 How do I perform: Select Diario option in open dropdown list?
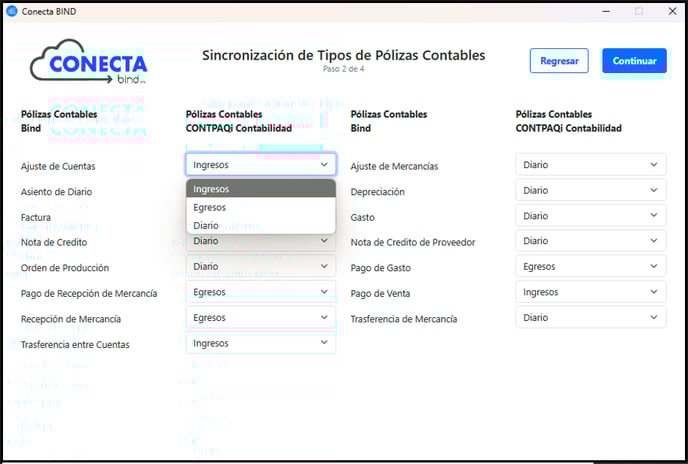[261, 225]
